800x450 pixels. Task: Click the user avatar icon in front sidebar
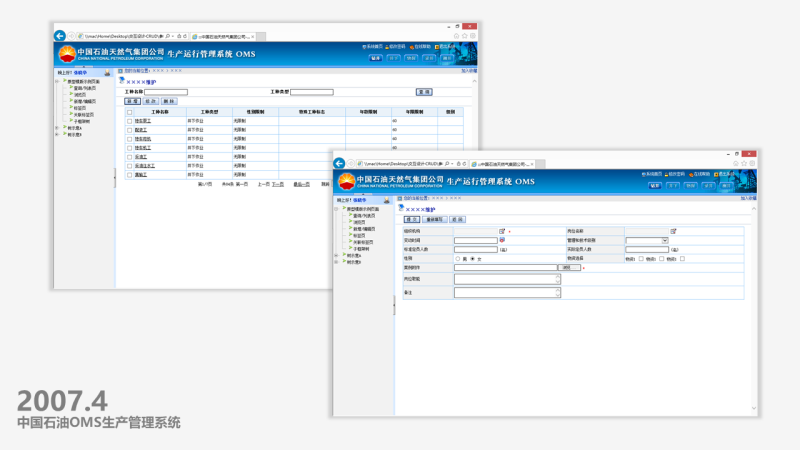click(x=387, y=201)
